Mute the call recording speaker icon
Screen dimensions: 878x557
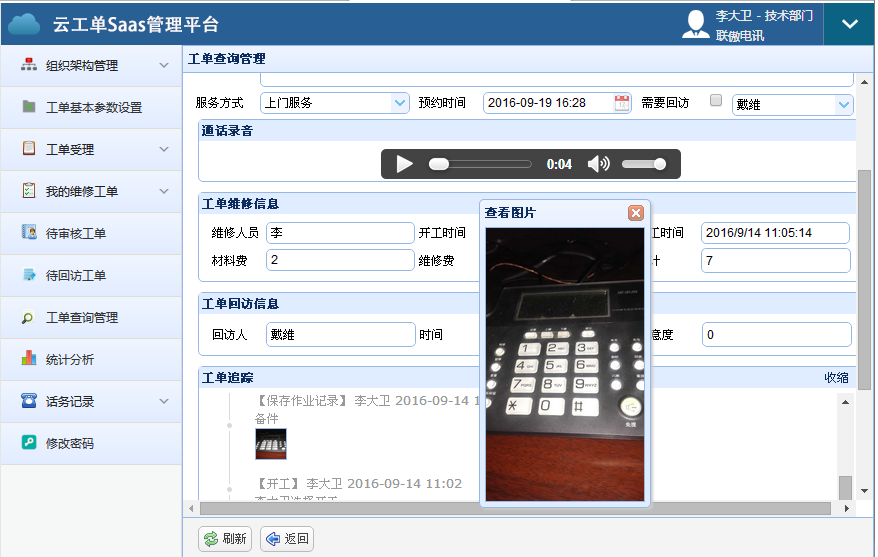pos(598,164)
